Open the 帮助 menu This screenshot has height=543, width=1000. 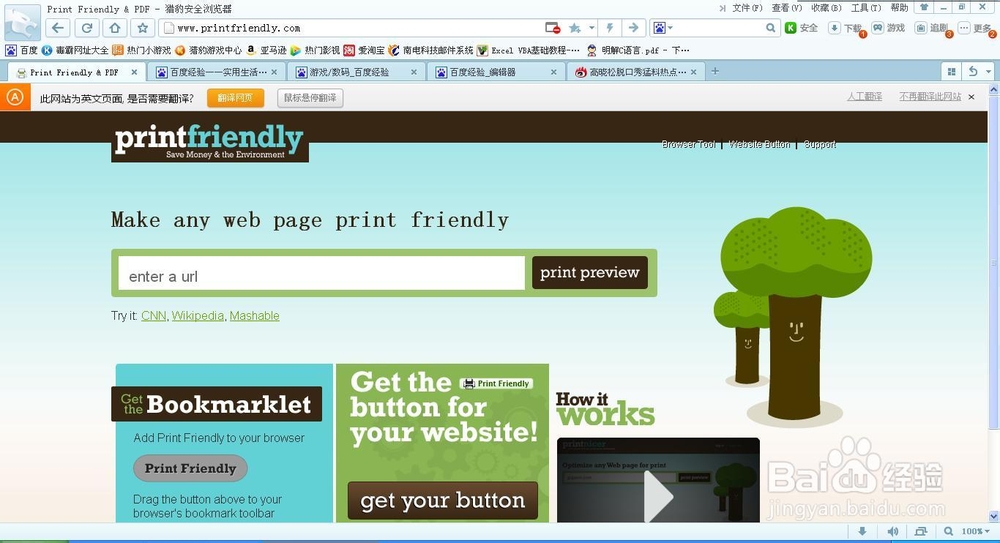point(899,8)
